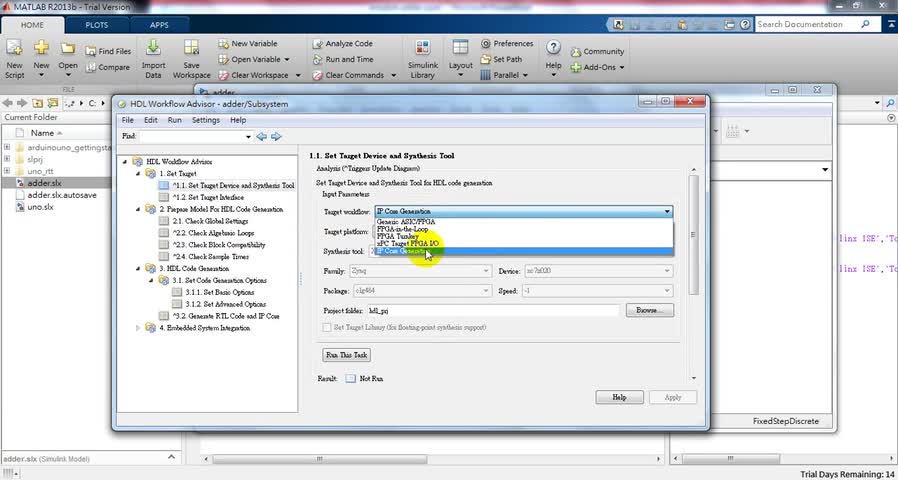Choose Generic ASIC/FPGA workflow option
The height and width of the screenshot is (480, 898).
pyautogui.click(x=524, y=221)
